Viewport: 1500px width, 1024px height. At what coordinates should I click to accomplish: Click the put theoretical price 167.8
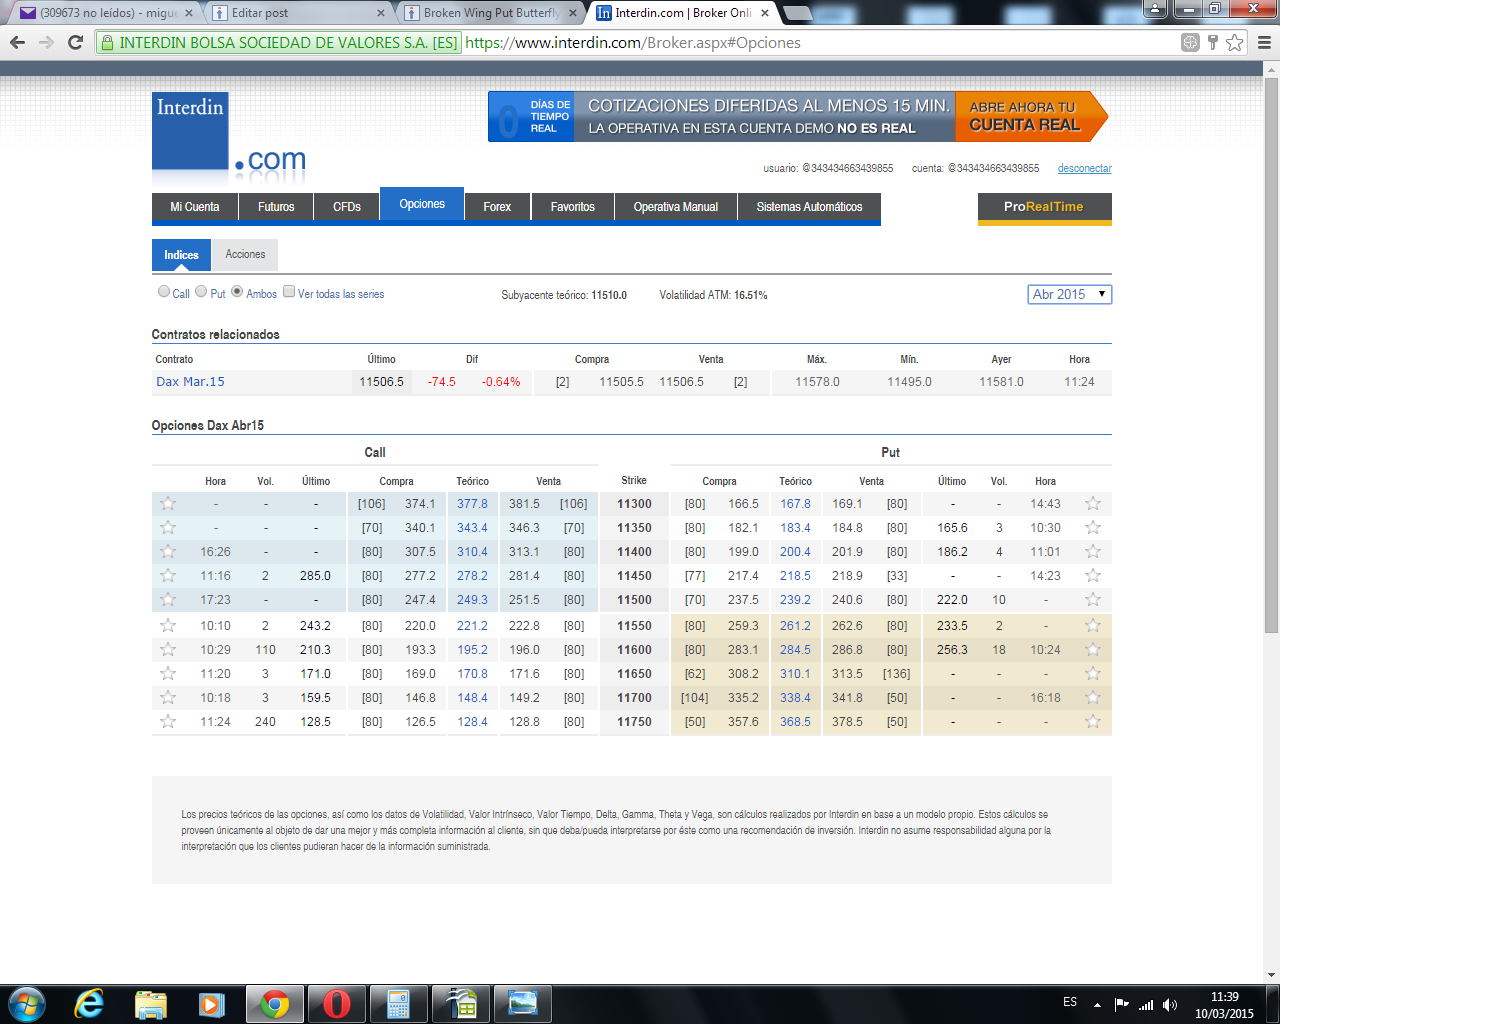tap(795, 504)
